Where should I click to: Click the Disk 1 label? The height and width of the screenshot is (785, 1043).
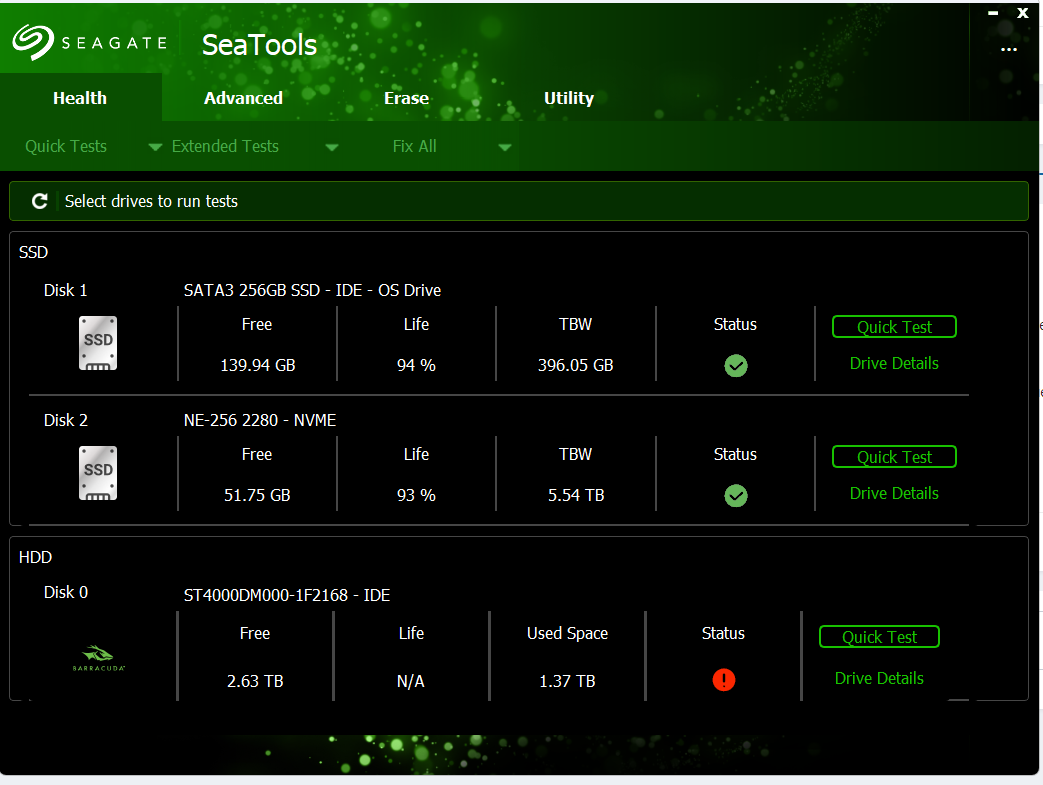[x=65, y=290]
